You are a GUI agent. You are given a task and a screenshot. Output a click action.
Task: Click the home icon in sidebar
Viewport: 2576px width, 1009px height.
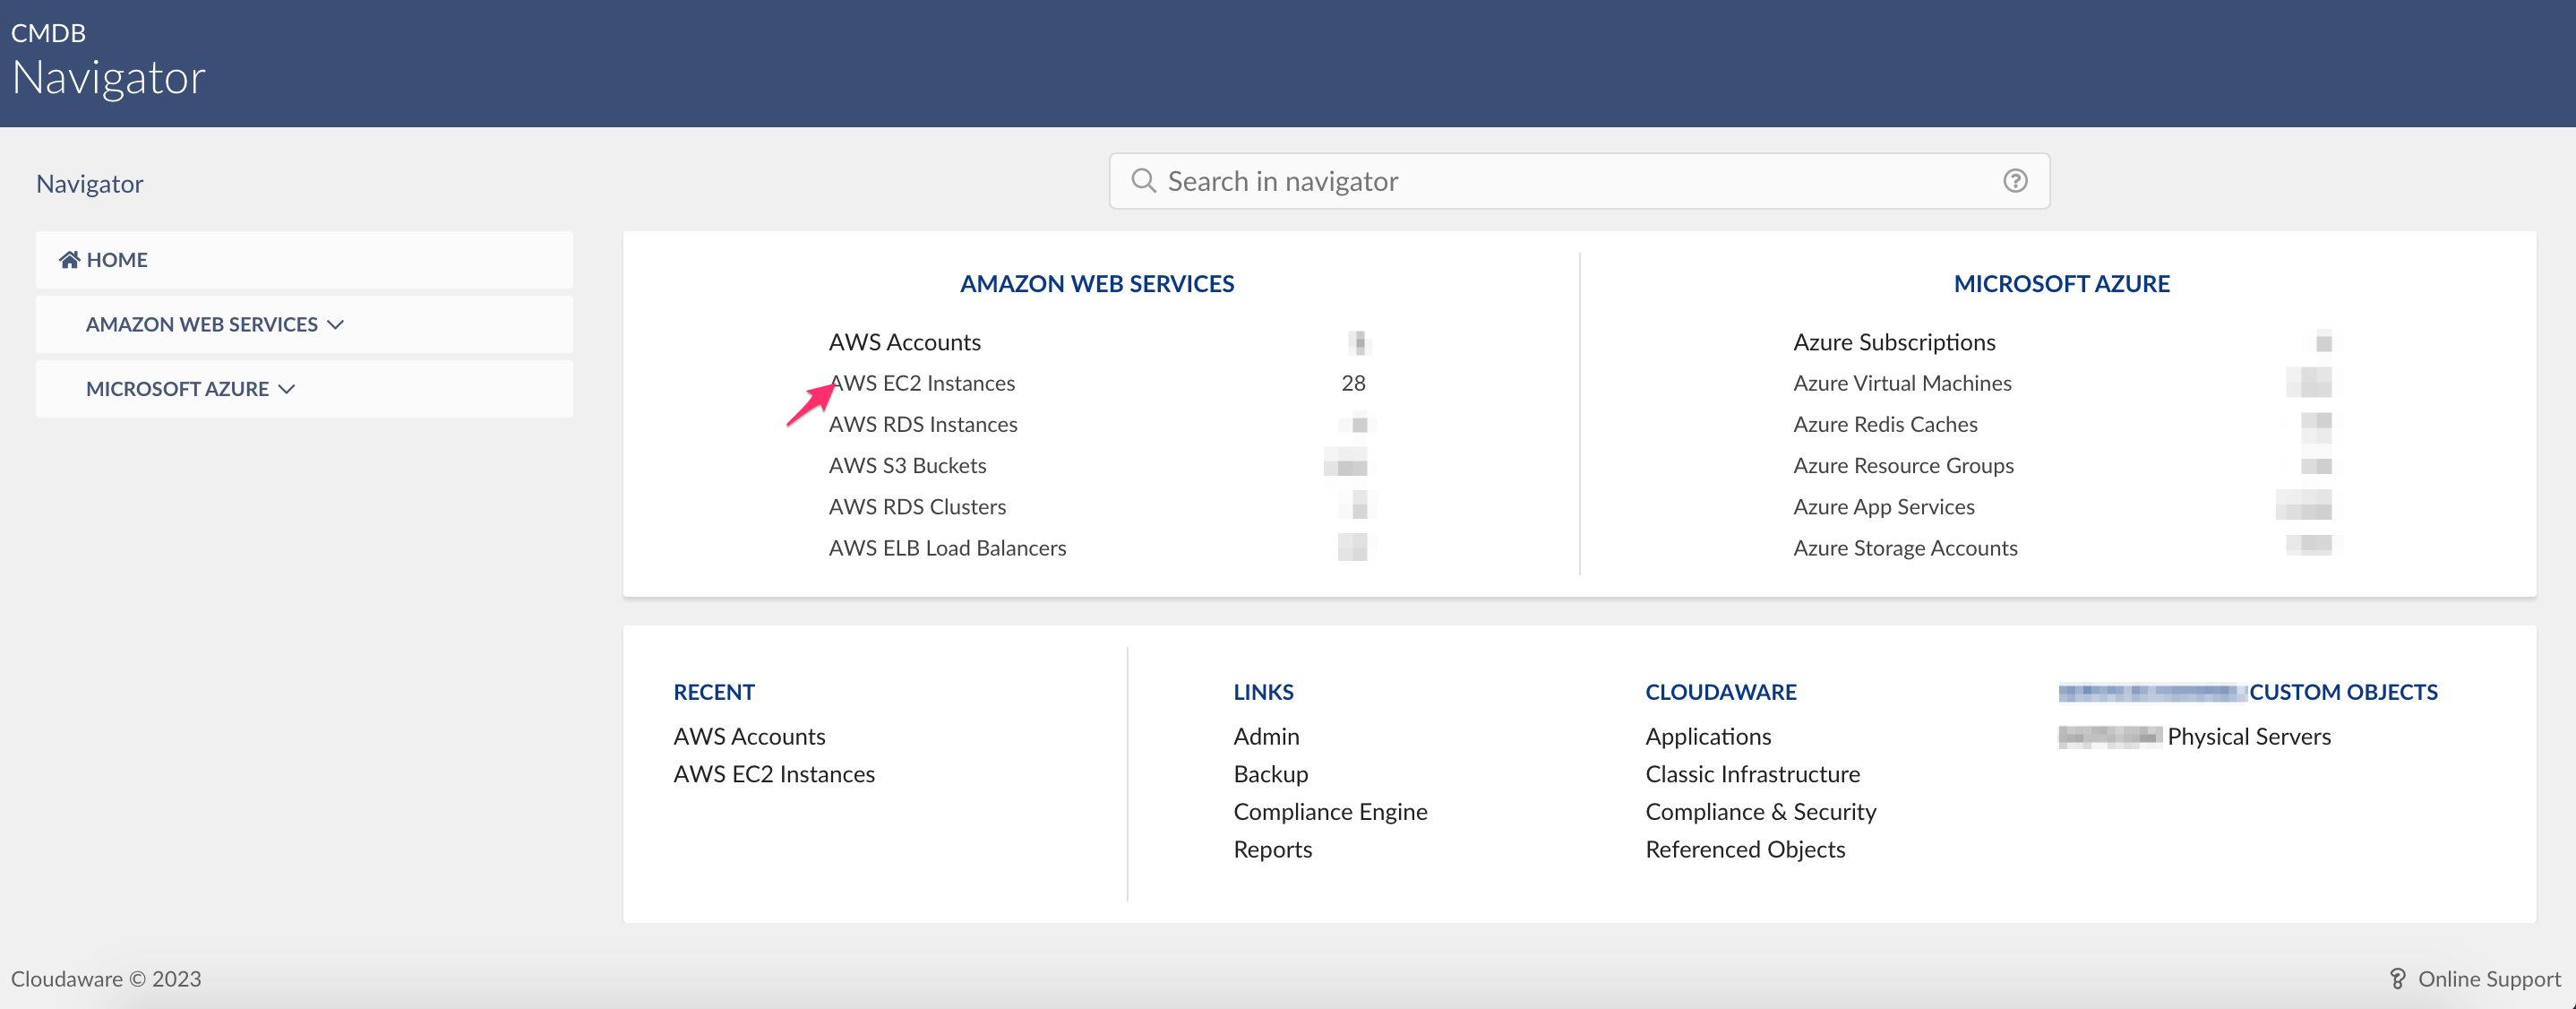69,260
